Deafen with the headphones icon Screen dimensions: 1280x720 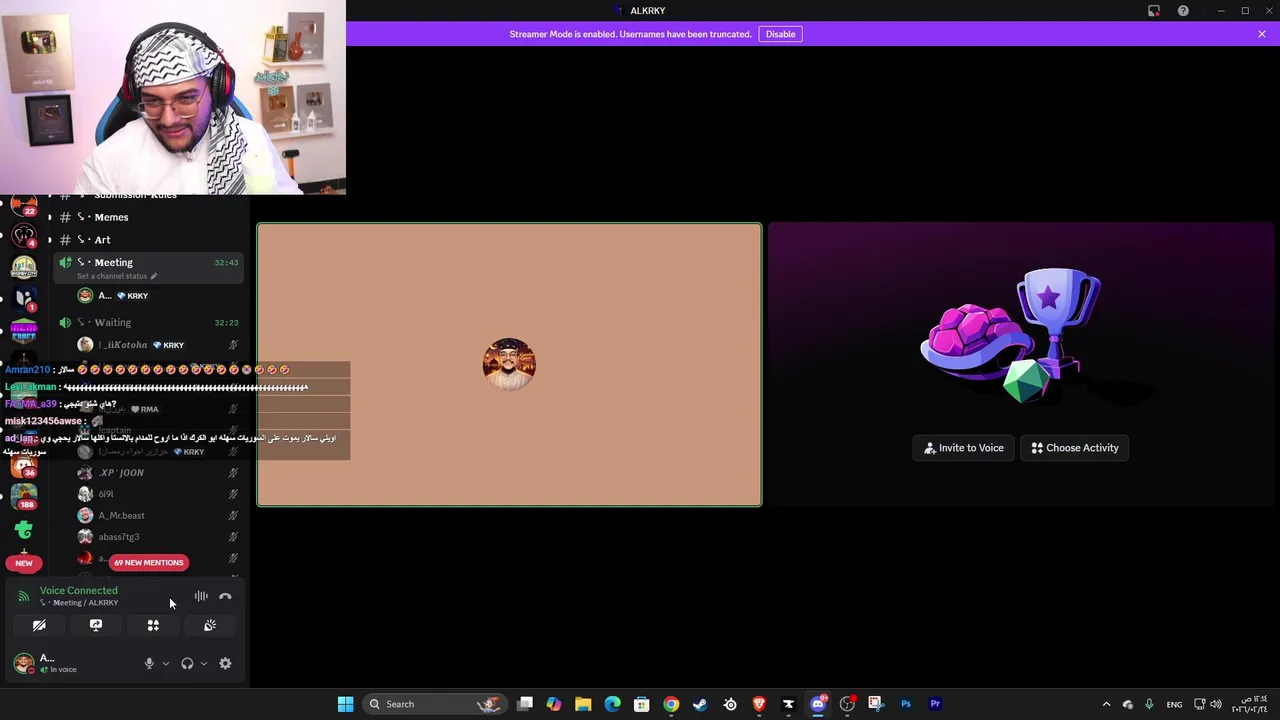tap(187, 663)
